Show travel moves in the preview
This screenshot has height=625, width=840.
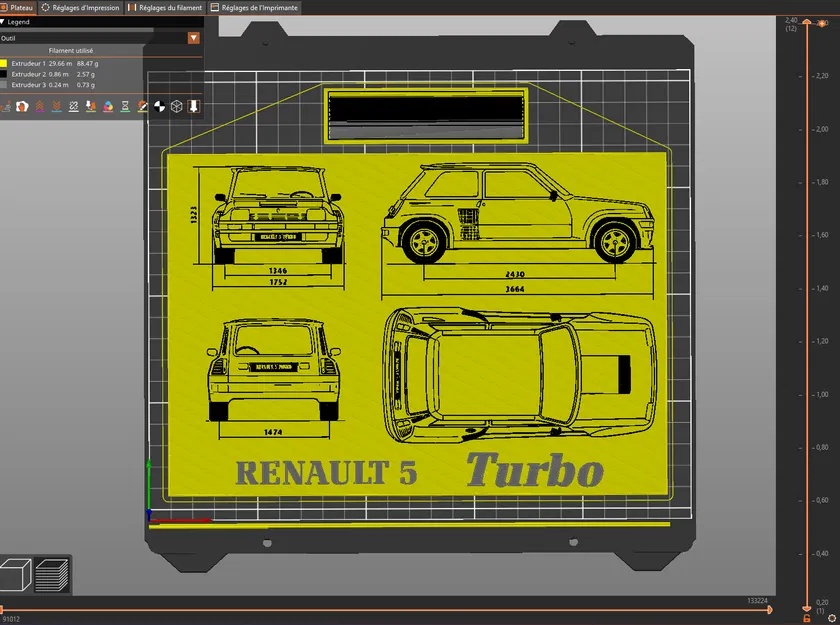pyautogui.click(x=7, y=106)
